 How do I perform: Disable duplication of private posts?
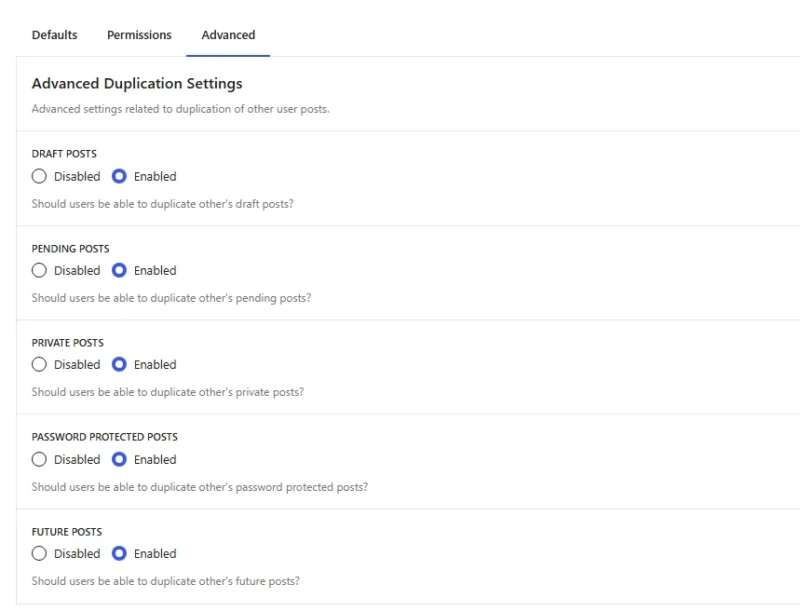40,365
